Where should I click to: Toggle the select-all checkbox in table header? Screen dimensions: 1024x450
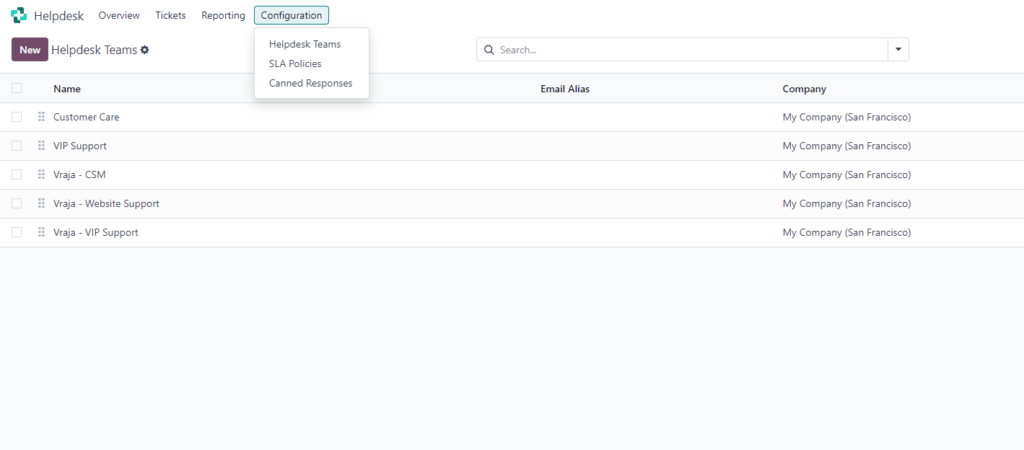pyautogui.click(x=16, y=89)
